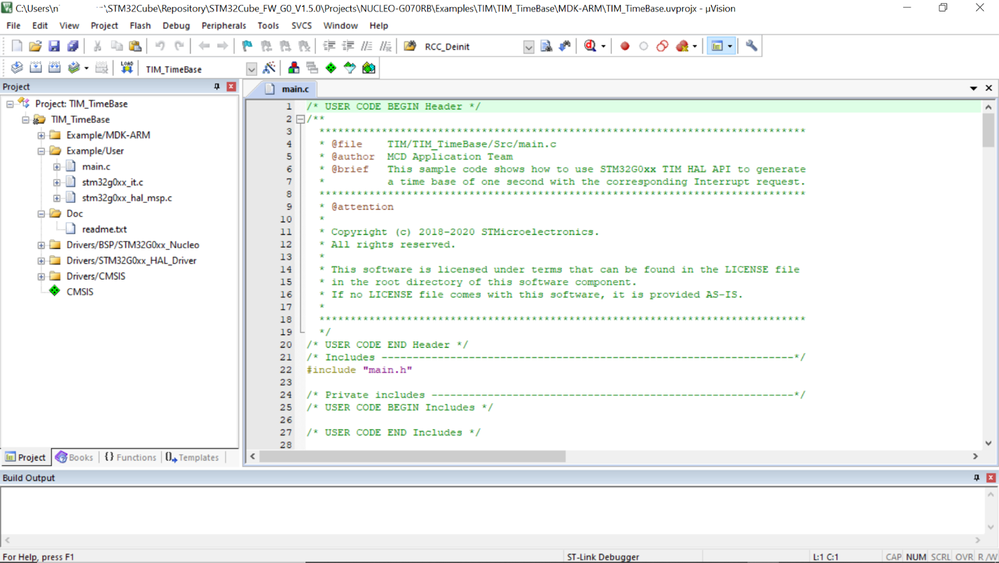Switch to the Functions tab

pyautogui.click(x=130, y=457)
